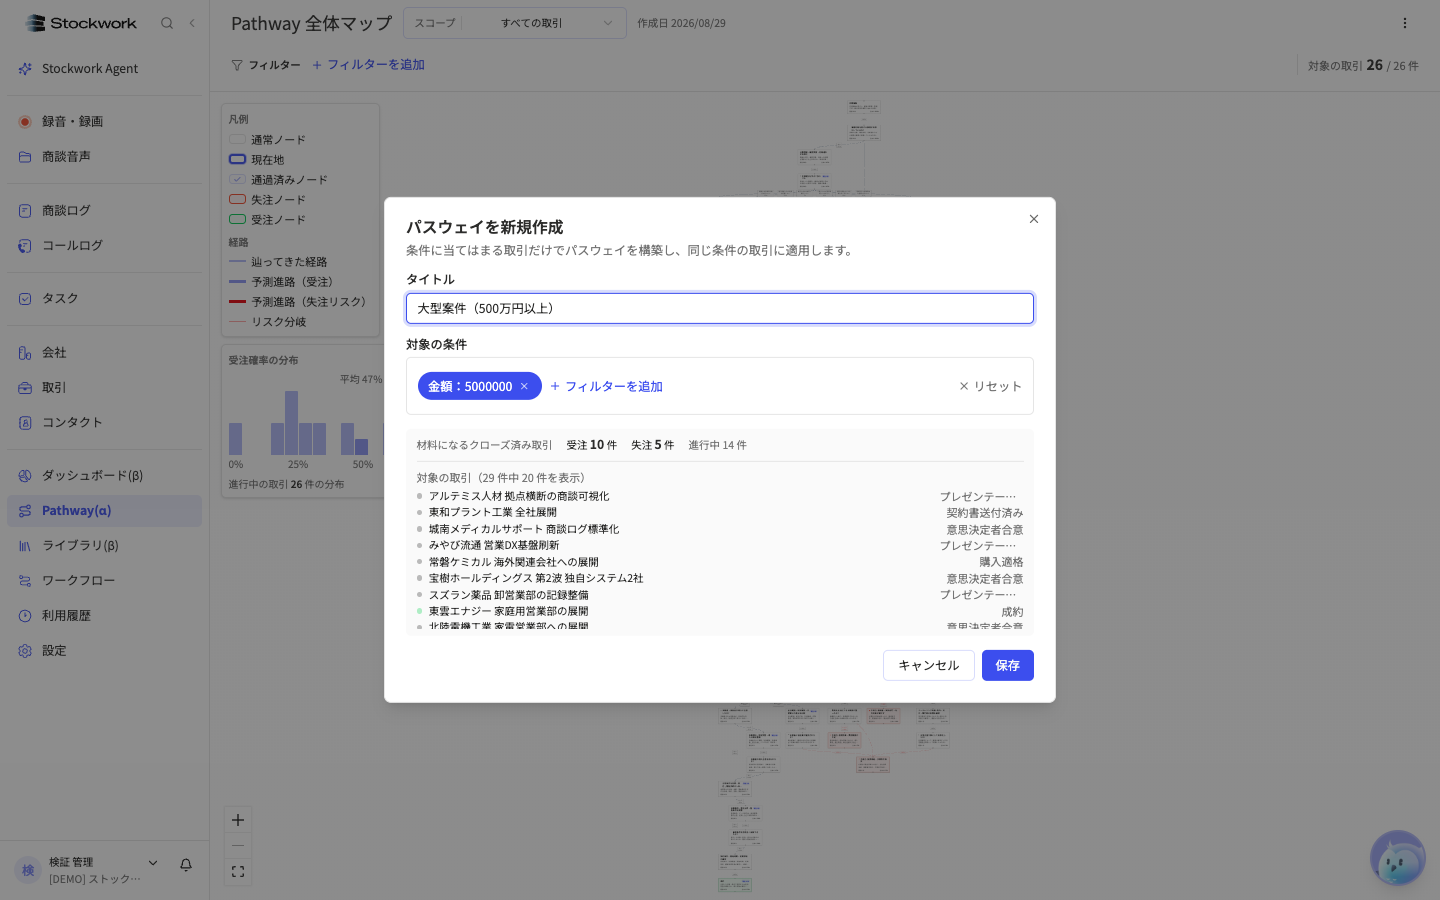Open the スコープ すべての取引 dropdown
1440x900 pixels.
click(515, 23)
